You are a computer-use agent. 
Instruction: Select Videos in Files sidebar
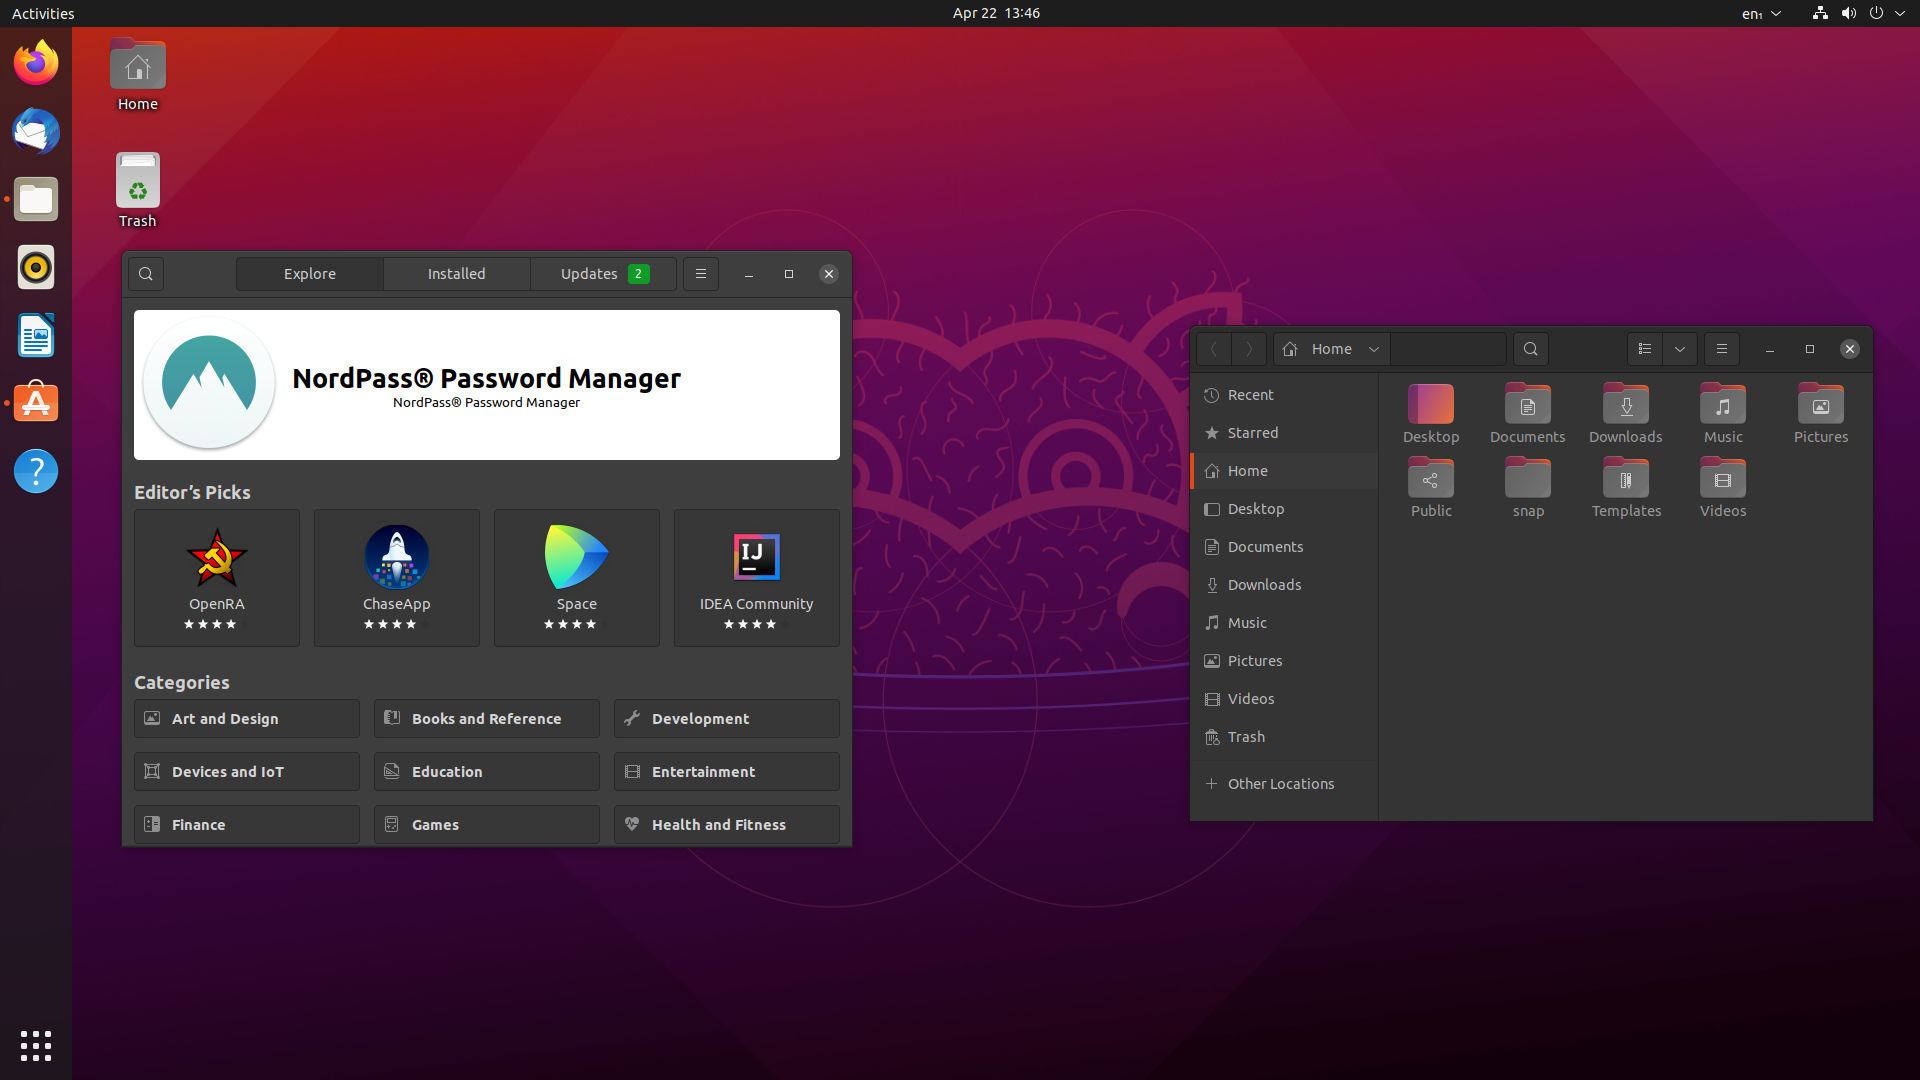[x=1284, y=699]
